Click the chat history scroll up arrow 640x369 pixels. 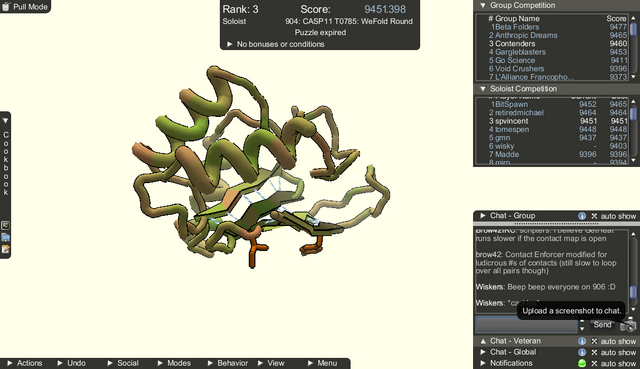633,234
